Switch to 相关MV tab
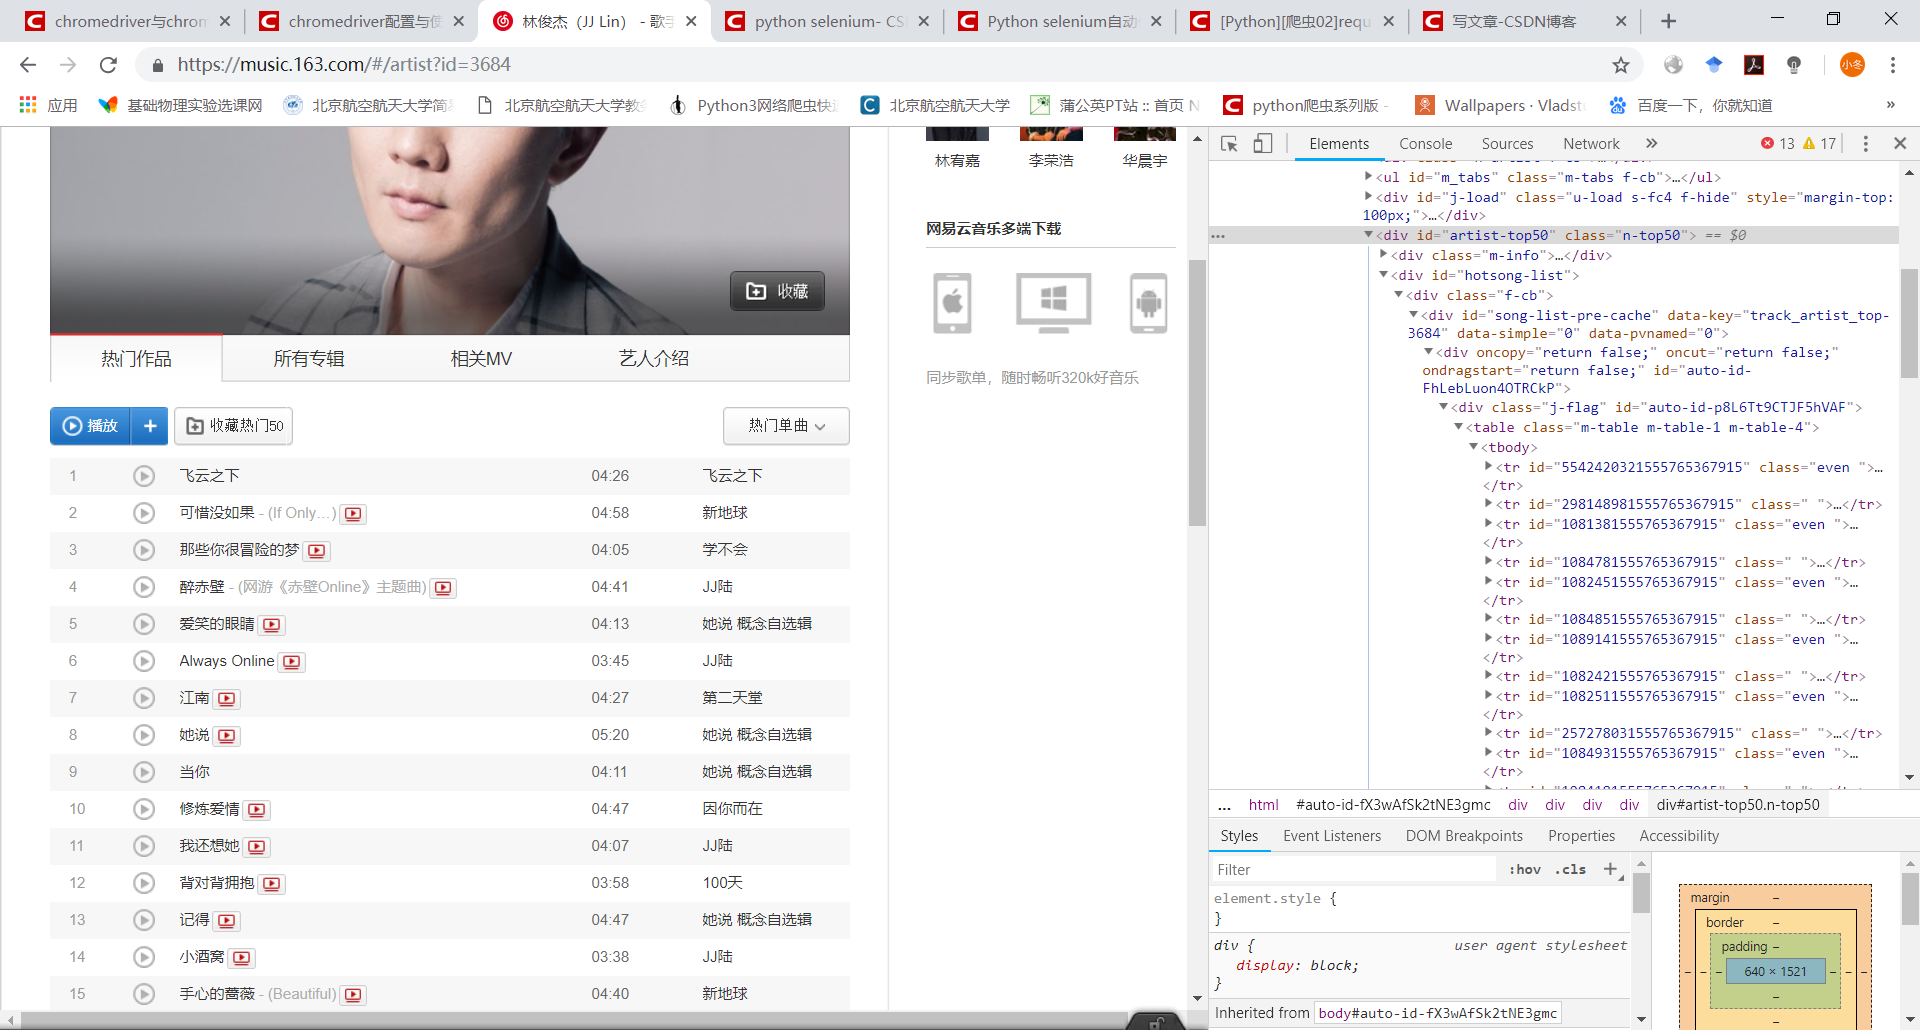Viewport: 1920px width, 1030px height. pos(481,359)
